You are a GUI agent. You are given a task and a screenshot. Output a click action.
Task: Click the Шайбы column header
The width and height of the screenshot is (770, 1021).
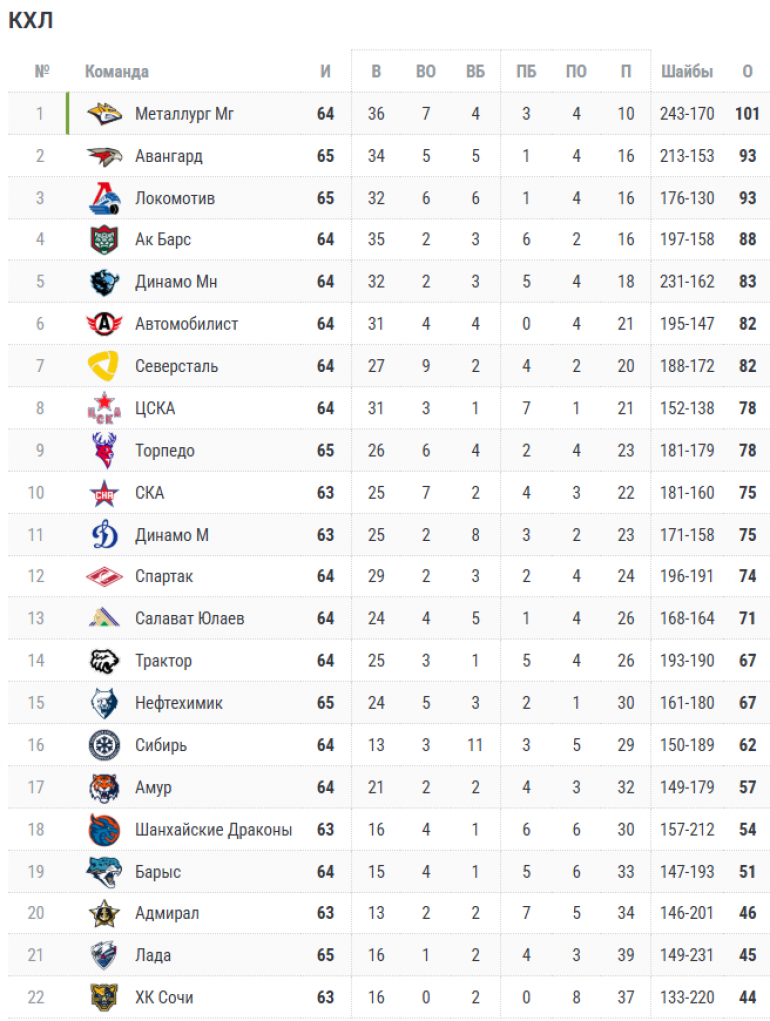click(x=687, y=72)
